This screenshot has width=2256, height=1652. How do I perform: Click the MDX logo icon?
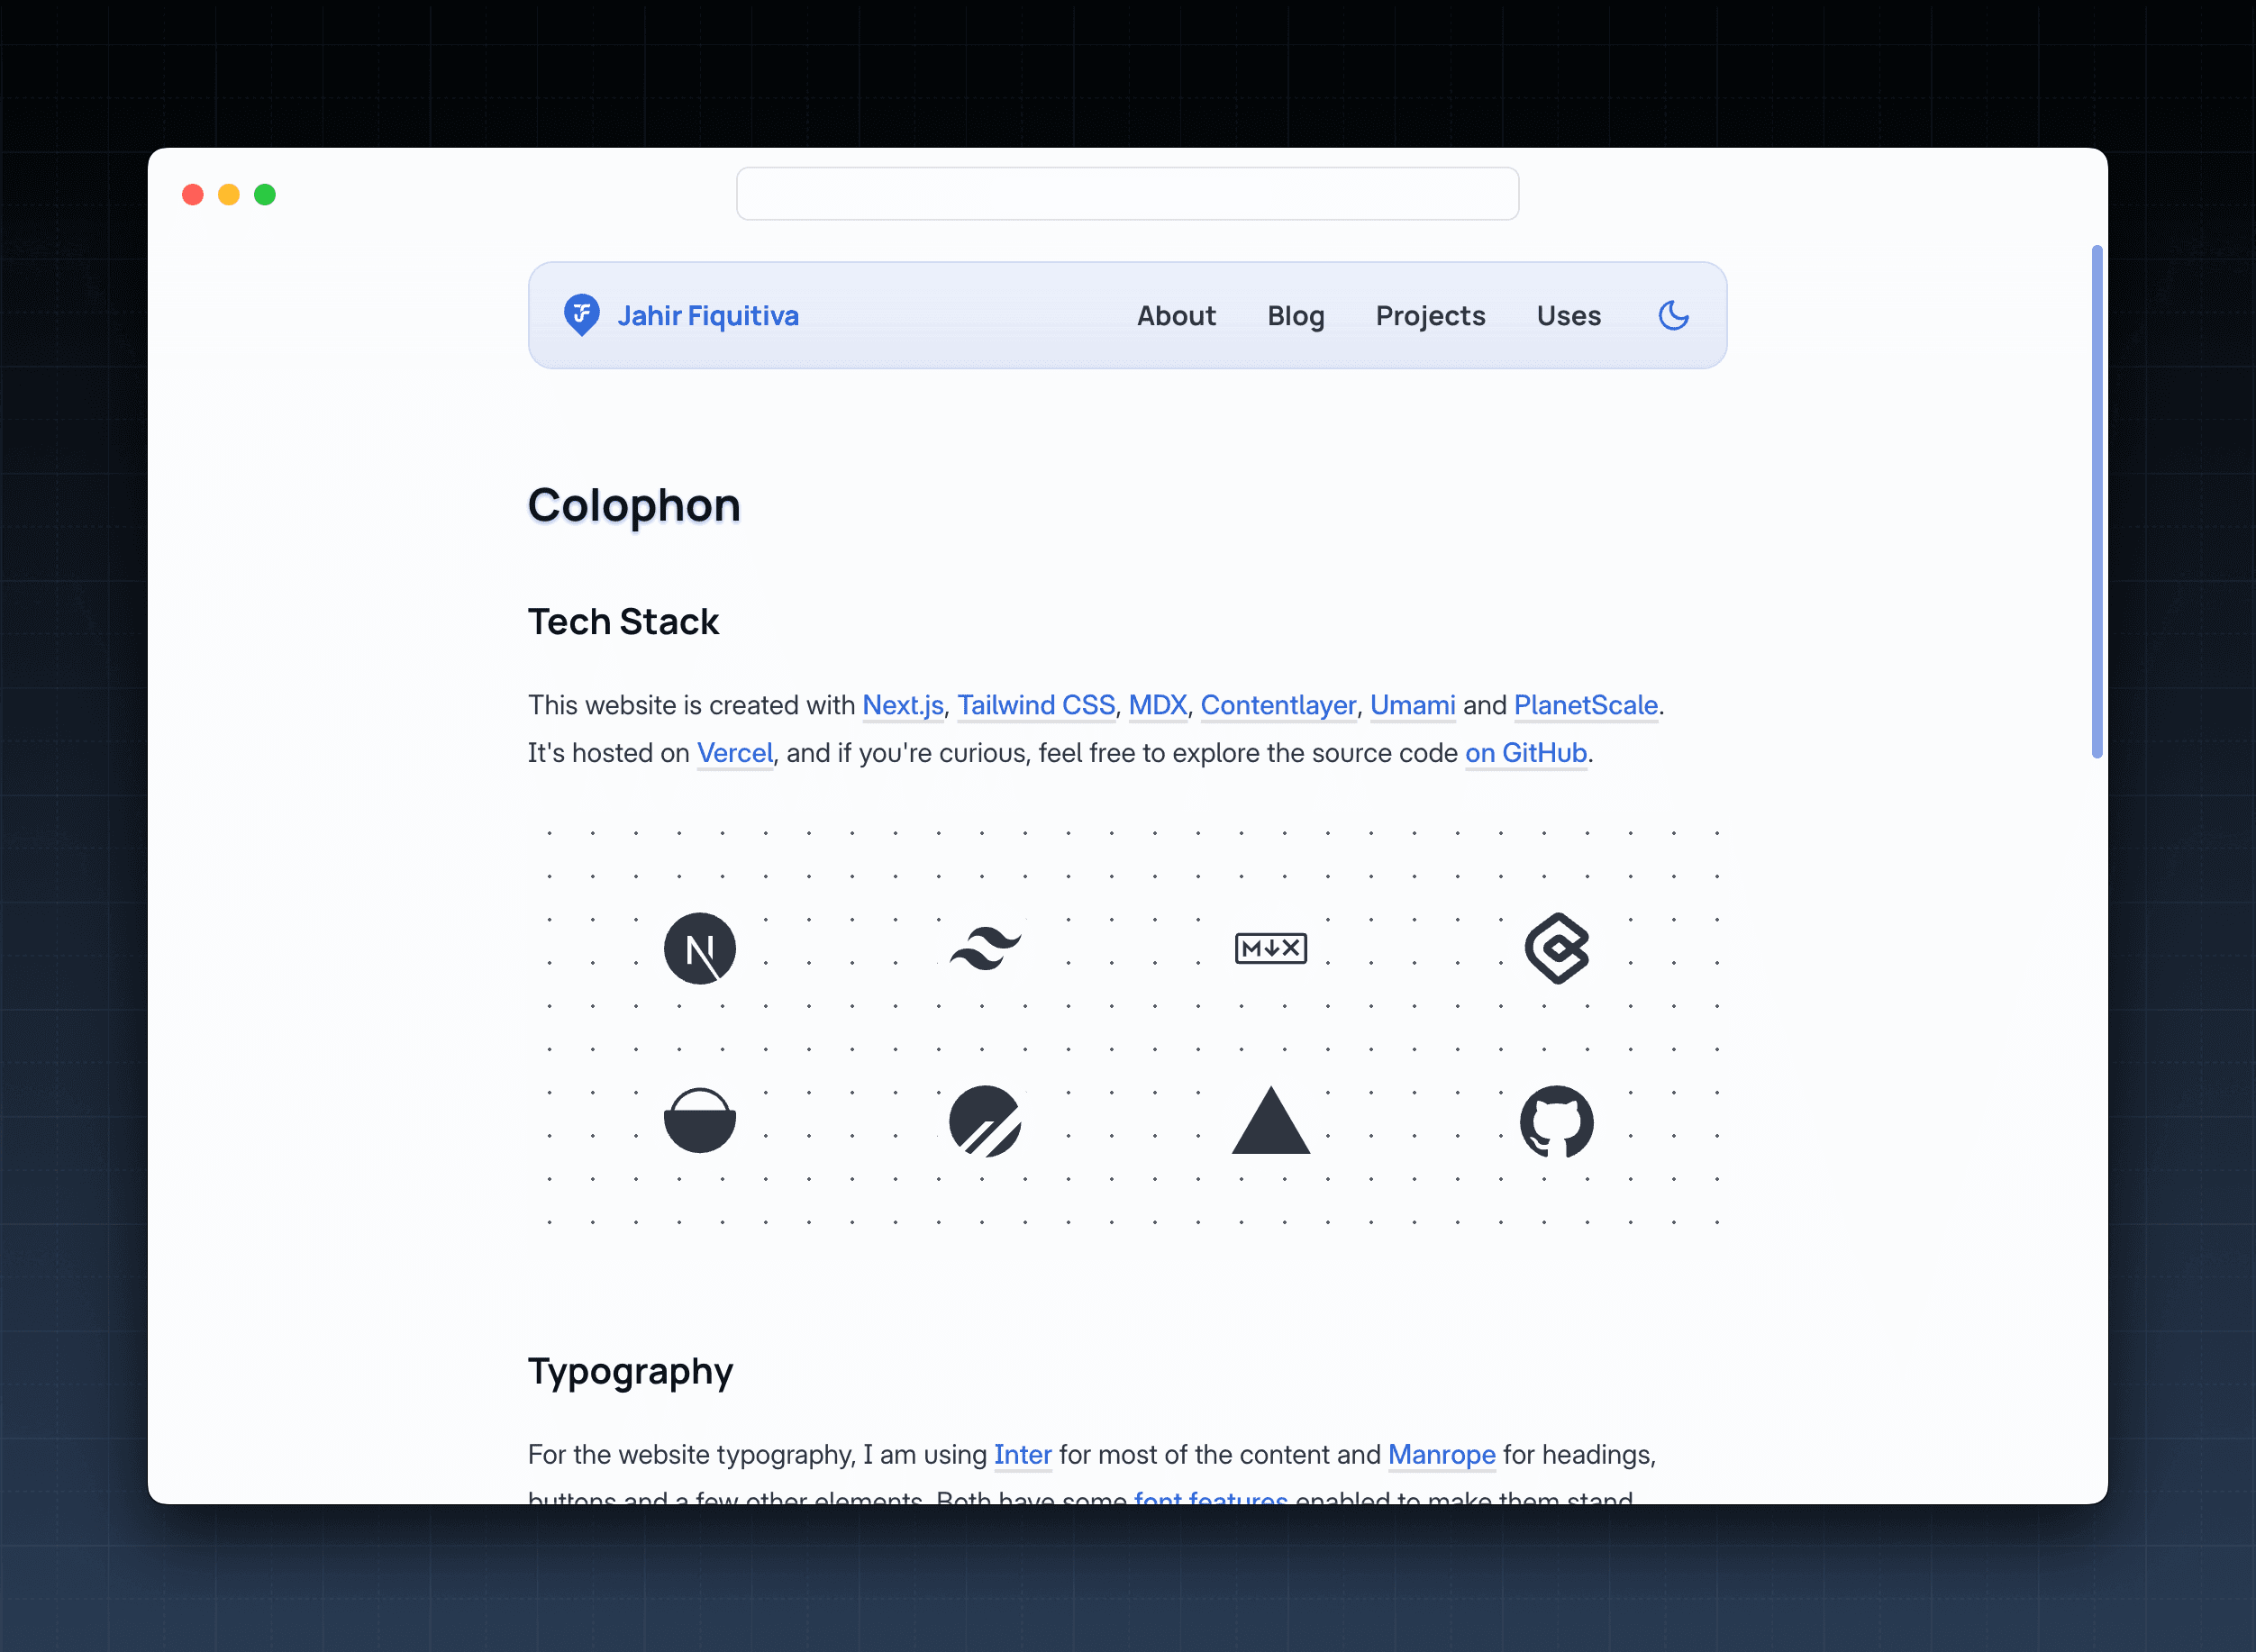coord(1269,948)
